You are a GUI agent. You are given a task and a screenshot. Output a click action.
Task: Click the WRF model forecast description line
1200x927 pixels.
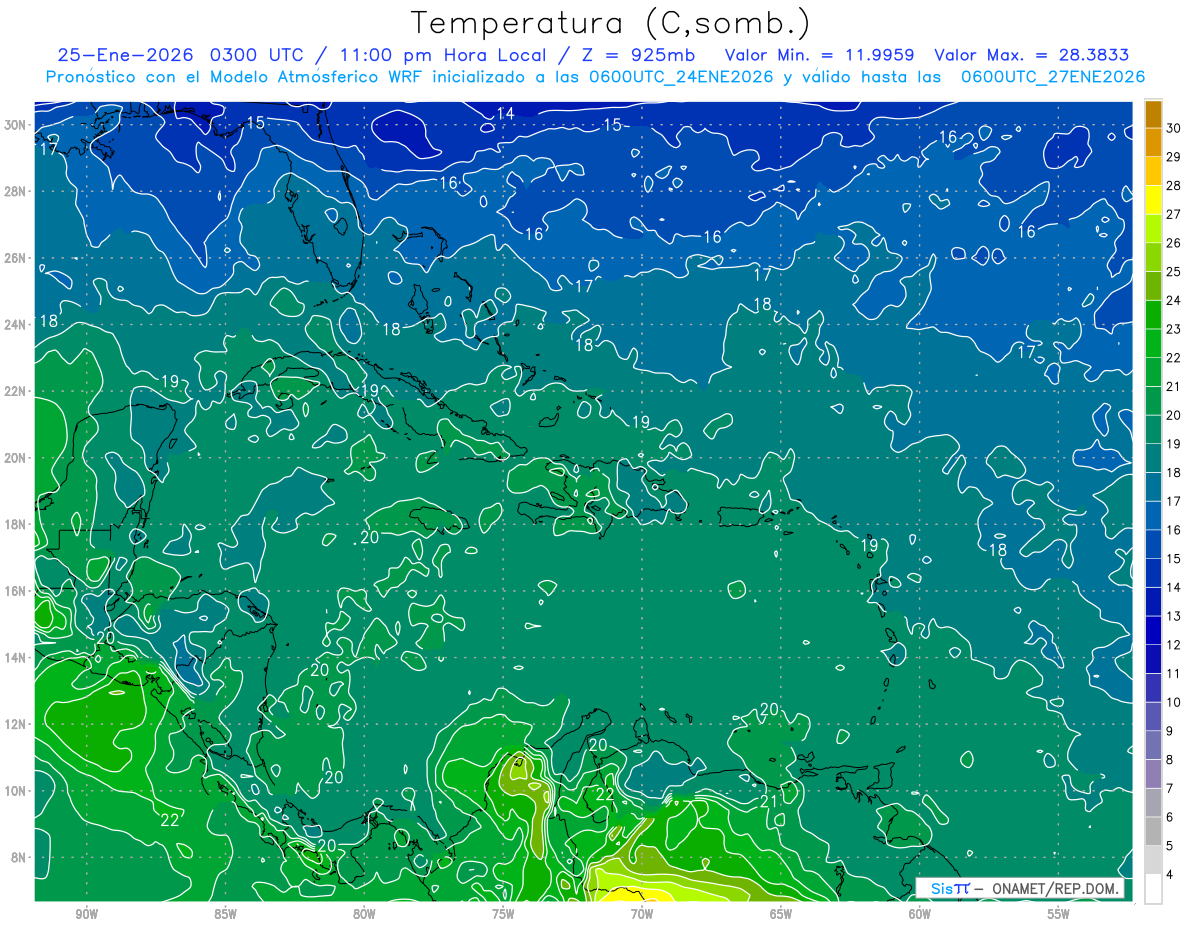[x=595, y=77]
